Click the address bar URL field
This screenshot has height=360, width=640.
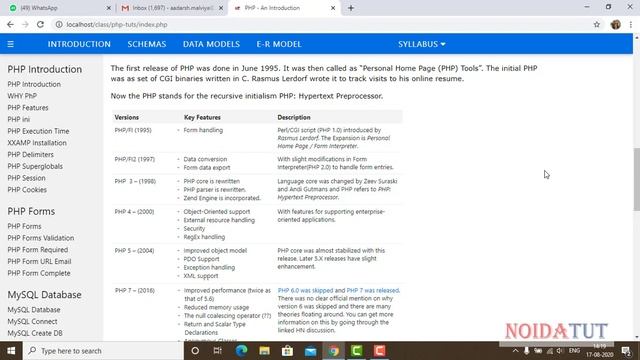tap(322, 24)
